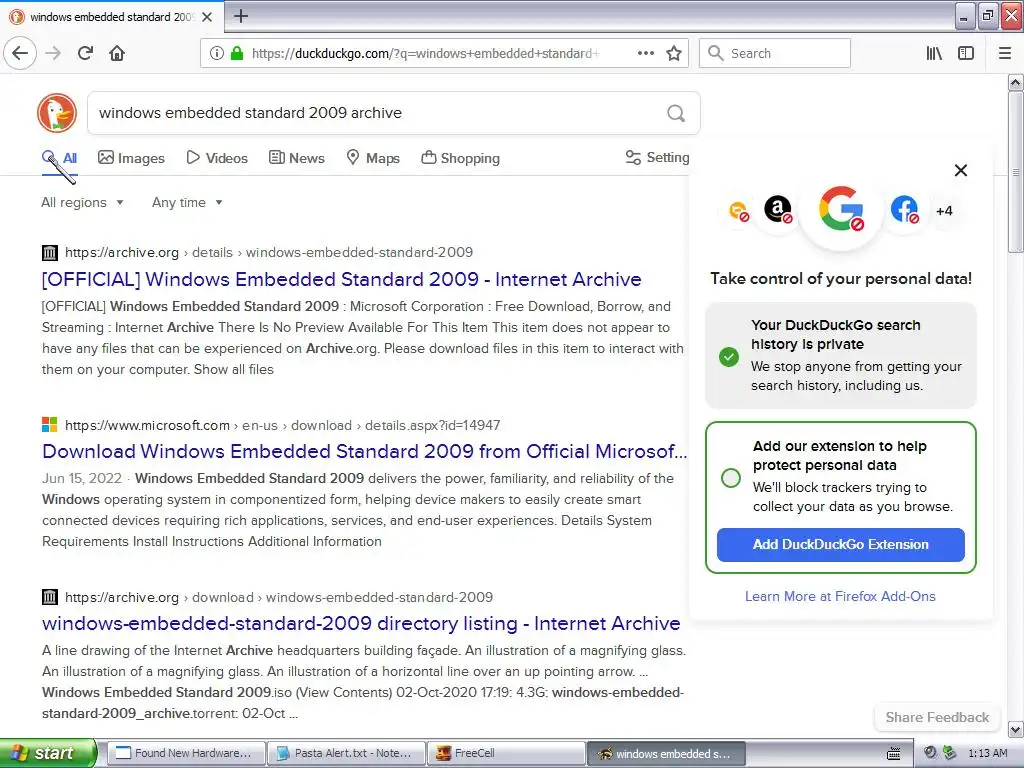
Task: Open the directory listing Internet Archive result
Action: click(x=361, y=624)
